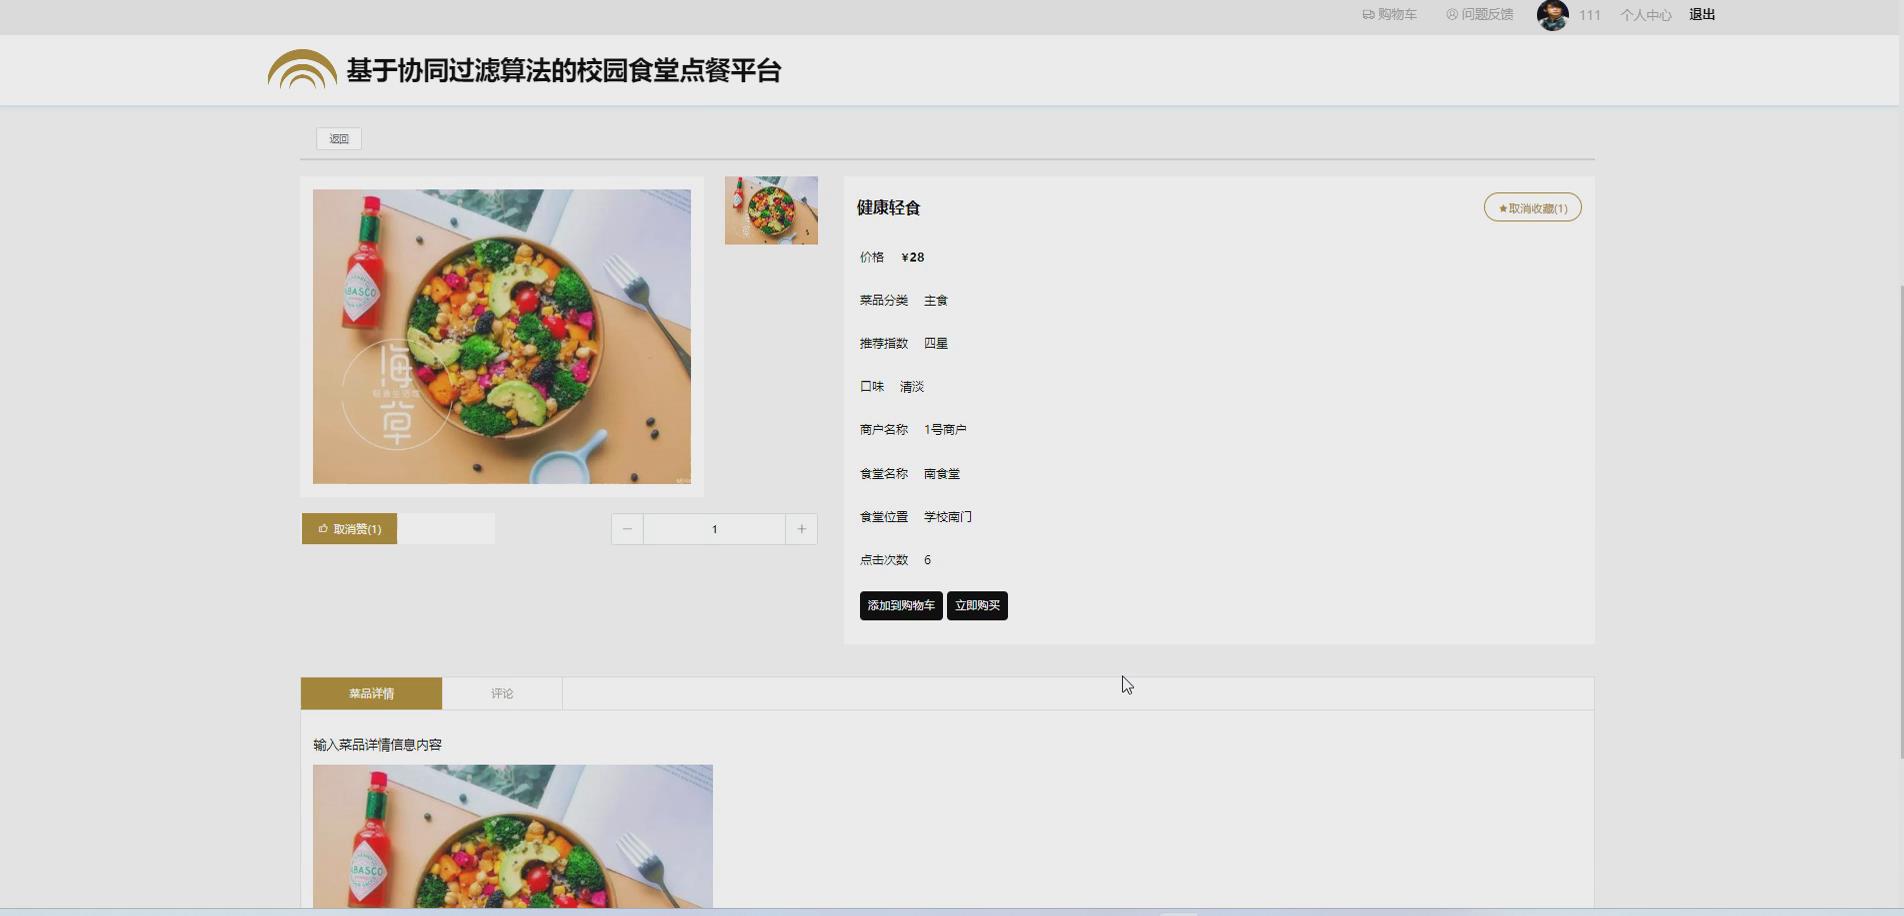
Task: Click the dish name 健康轻食
Action: [888, 208]
